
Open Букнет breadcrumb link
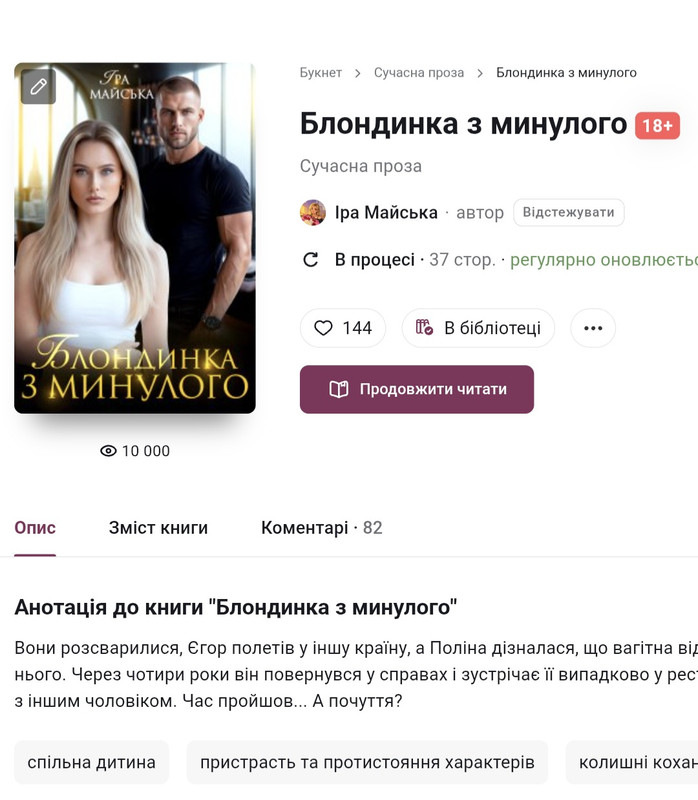[x=320, y=73]
